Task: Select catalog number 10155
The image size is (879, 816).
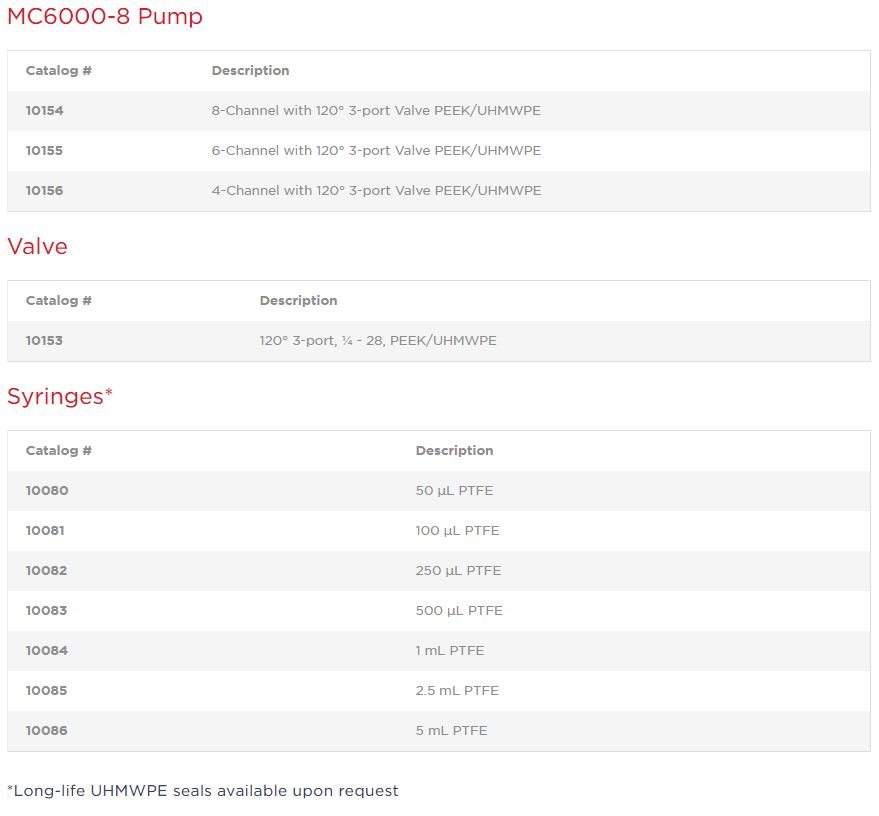Action: tap(45, 151)
